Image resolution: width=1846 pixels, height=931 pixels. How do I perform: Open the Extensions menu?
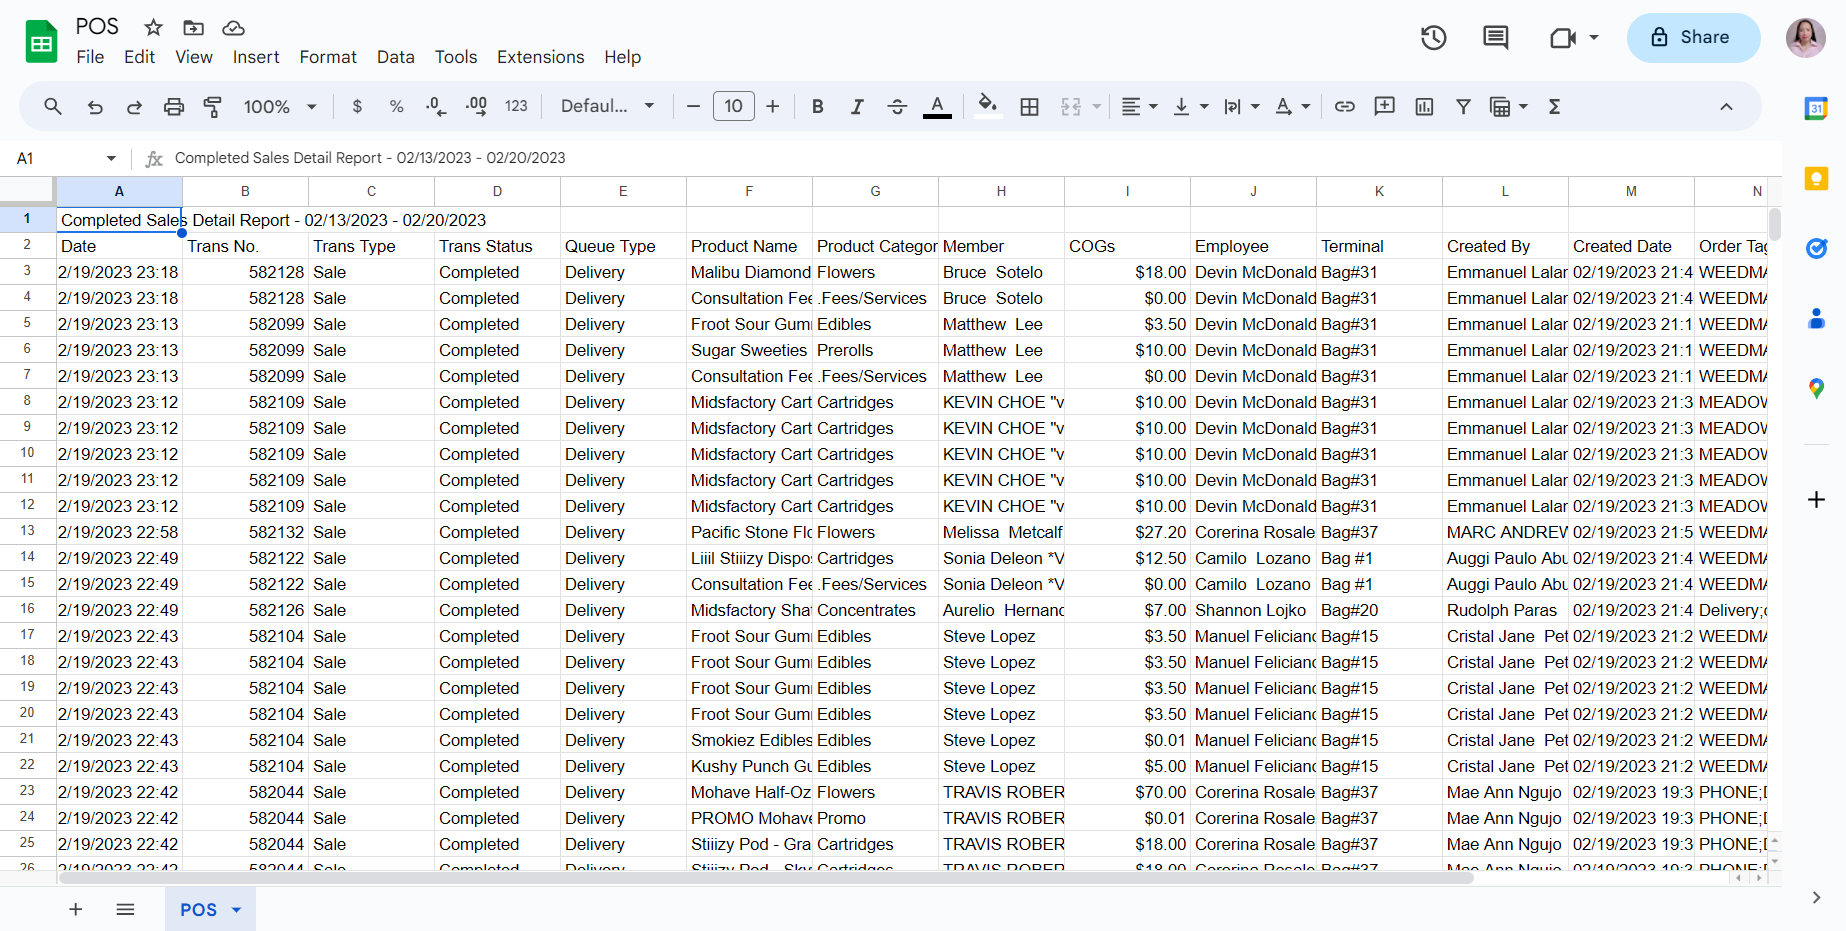pos(541,57)
